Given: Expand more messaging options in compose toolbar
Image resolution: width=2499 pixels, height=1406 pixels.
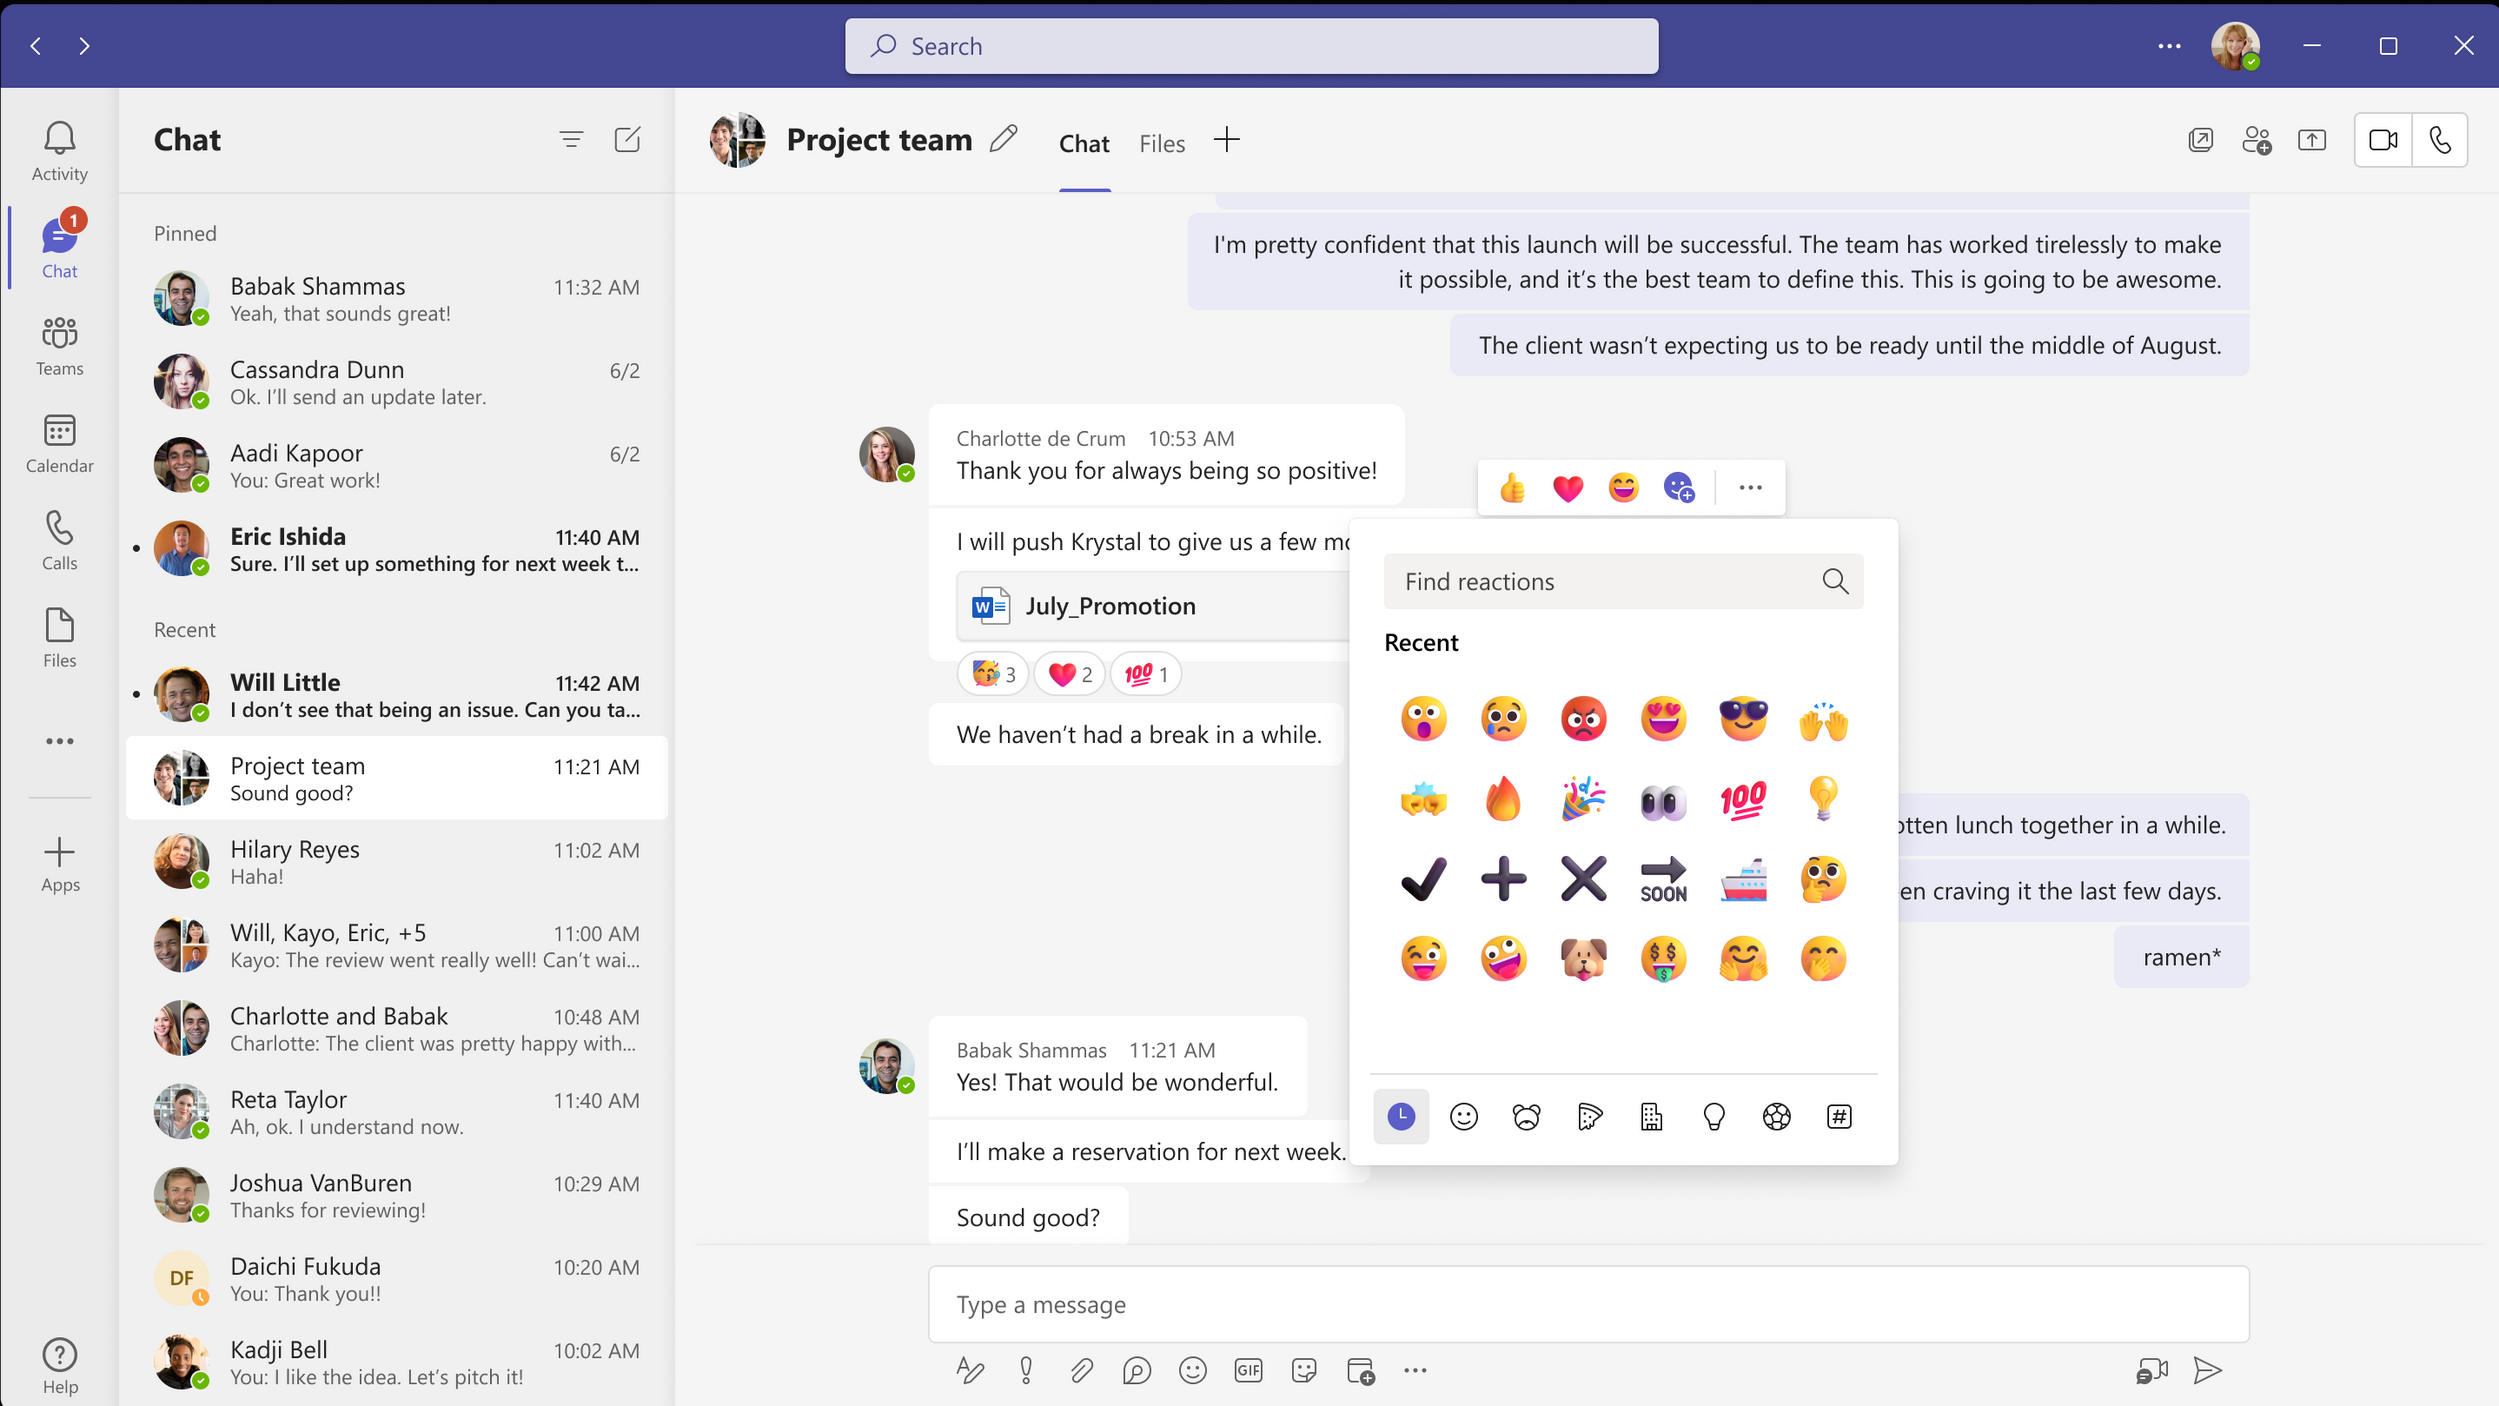Looking at the screenshot, I should (1415, 1370).
